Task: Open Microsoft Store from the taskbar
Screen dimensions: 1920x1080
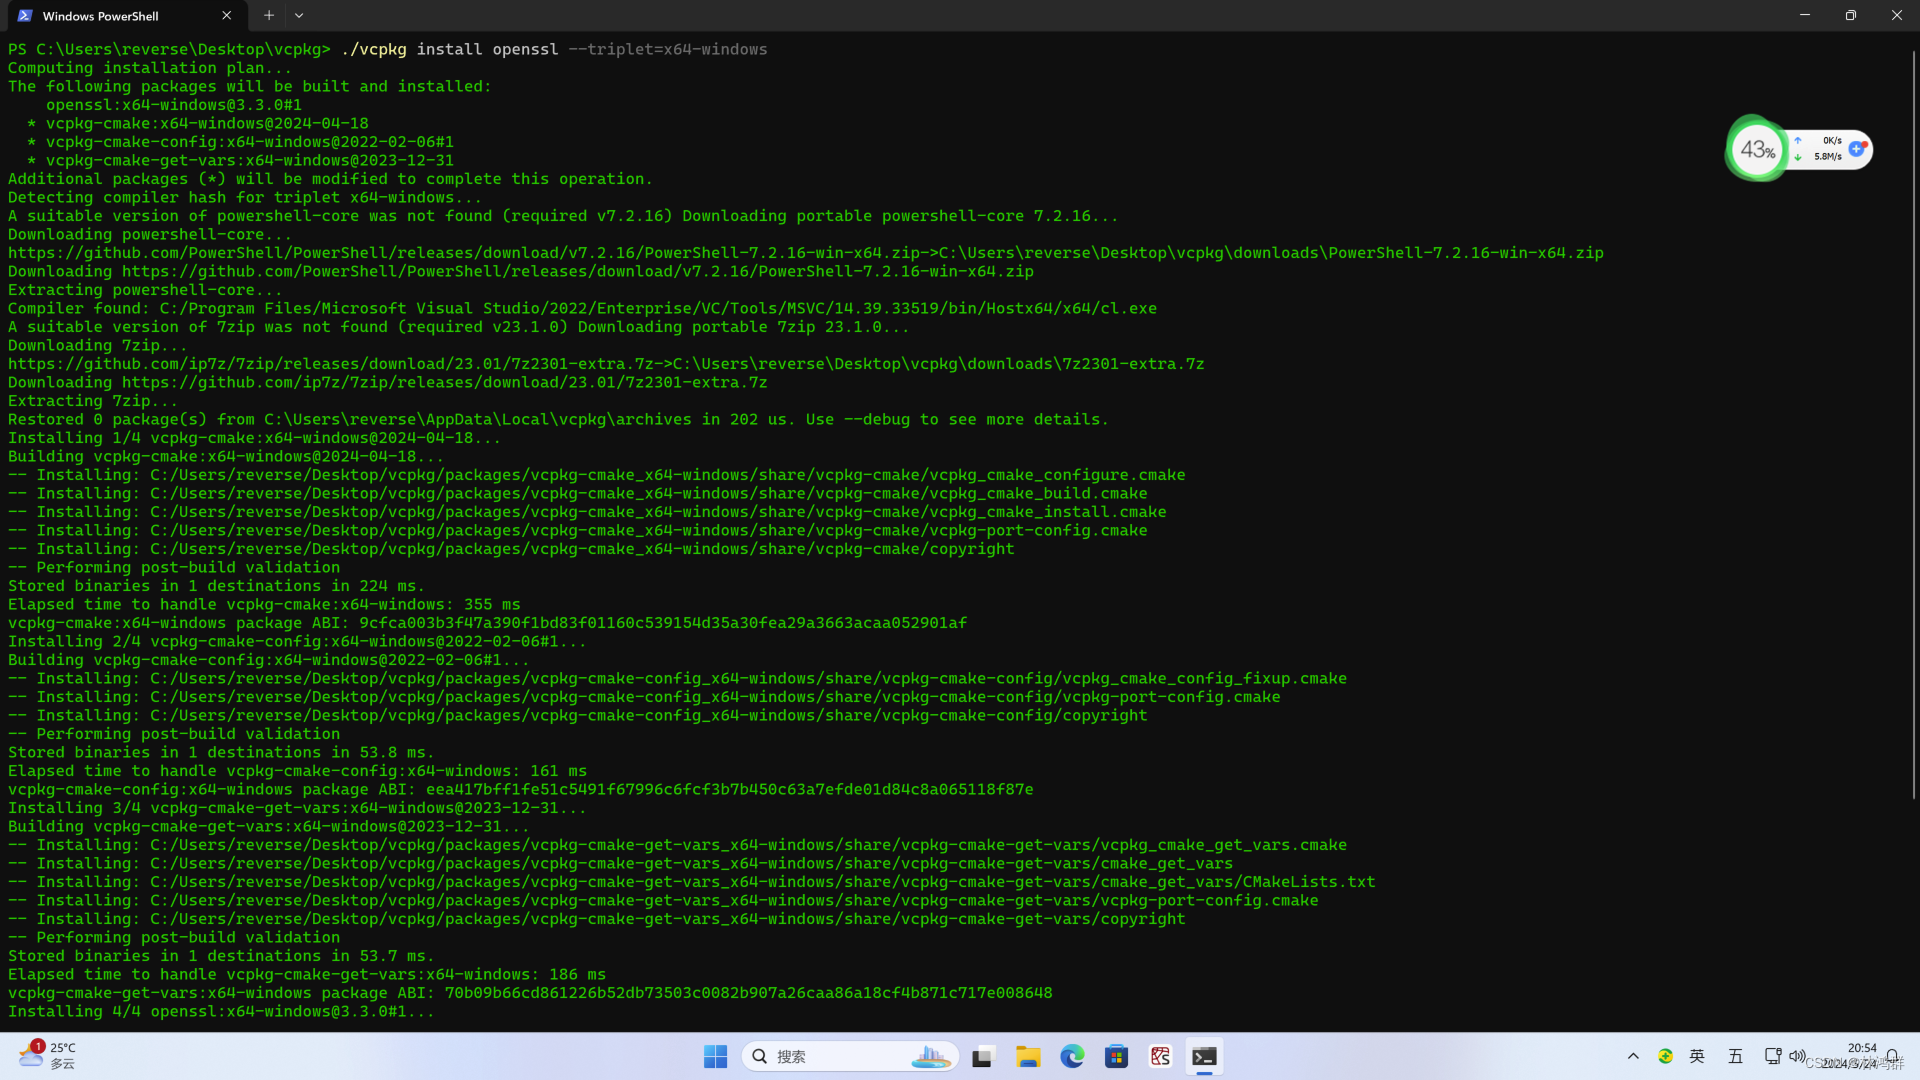Action: coord(1116,1057)
